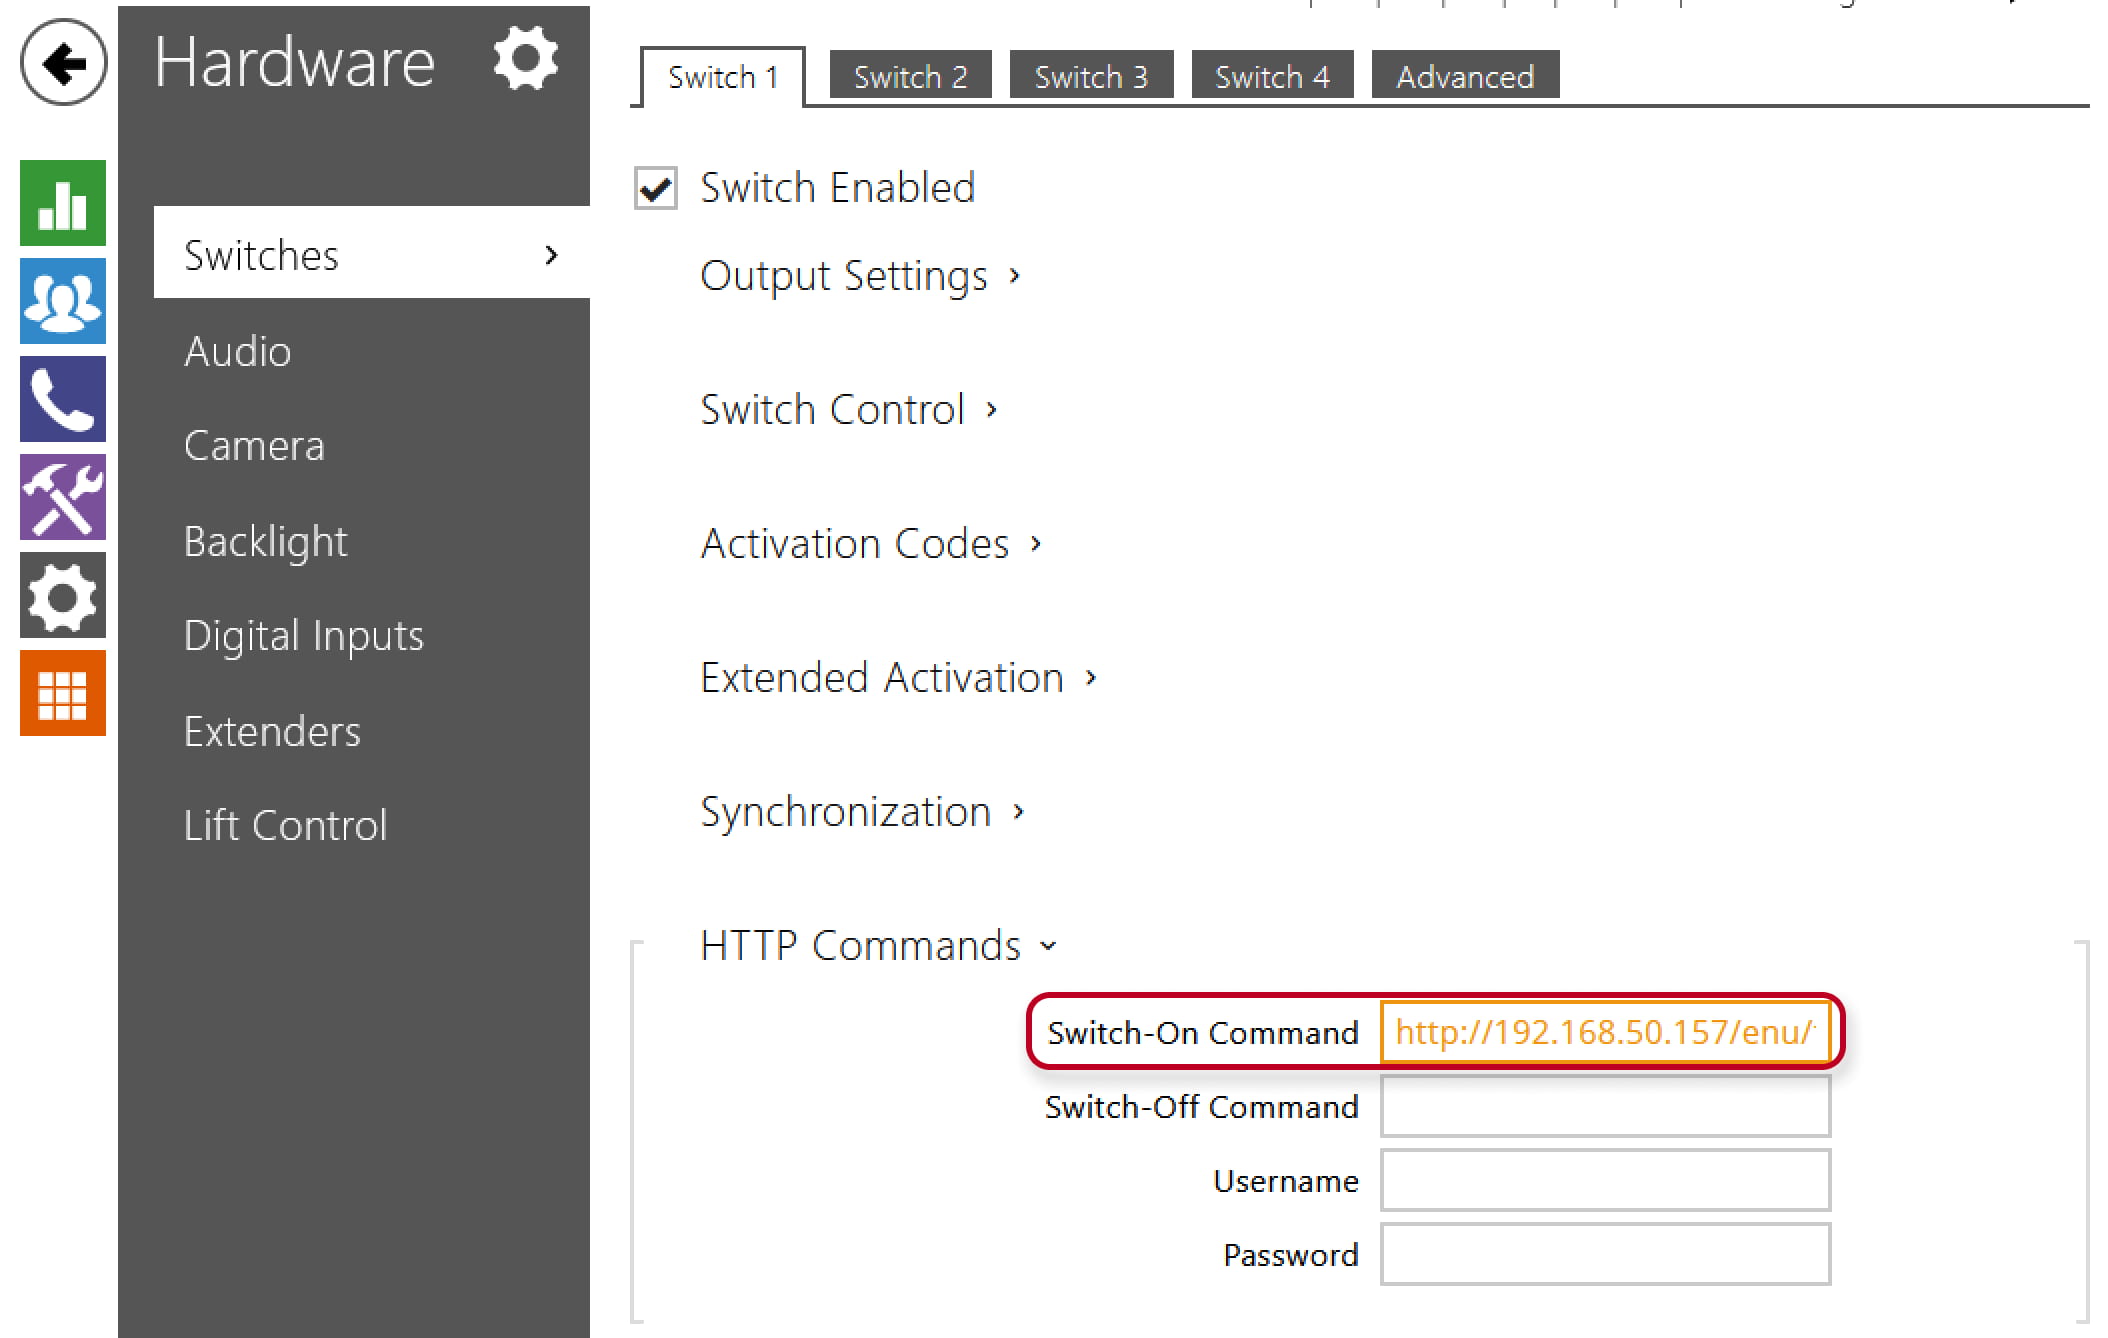Open the Calling phone icon

(63, 399)
